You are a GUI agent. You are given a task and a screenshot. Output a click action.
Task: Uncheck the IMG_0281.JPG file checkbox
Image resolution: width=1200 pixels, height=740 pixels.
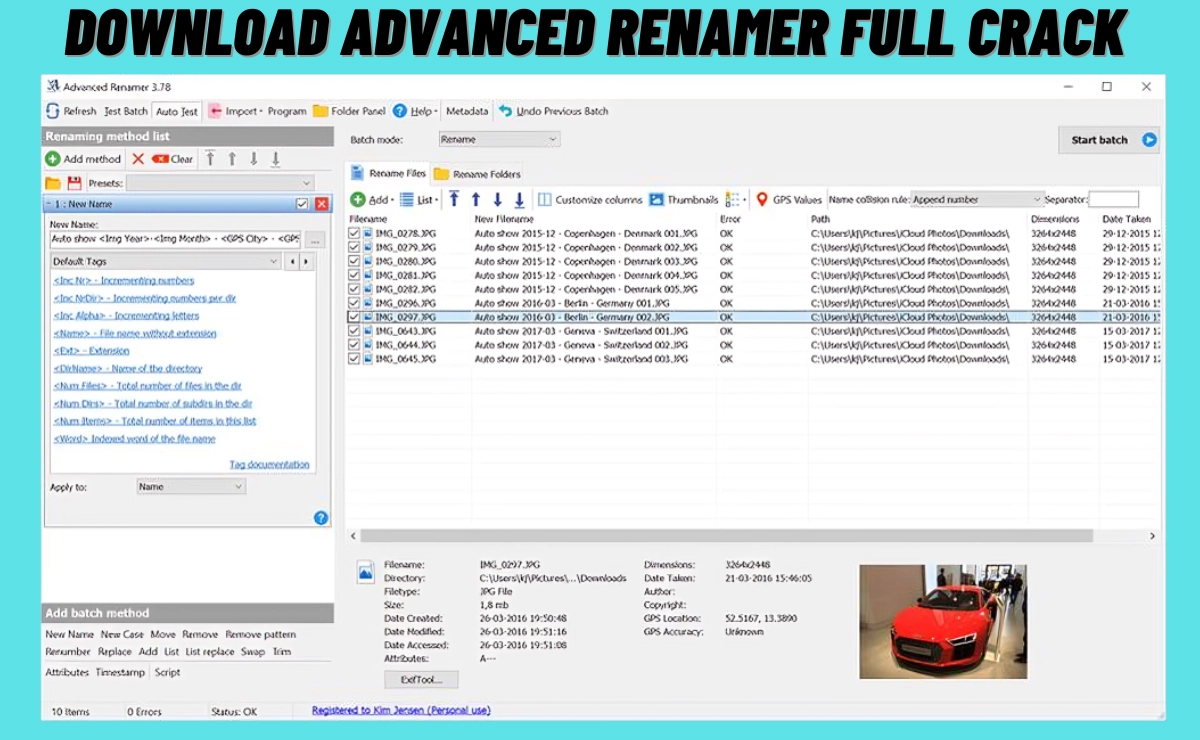[x=353, y=275]
